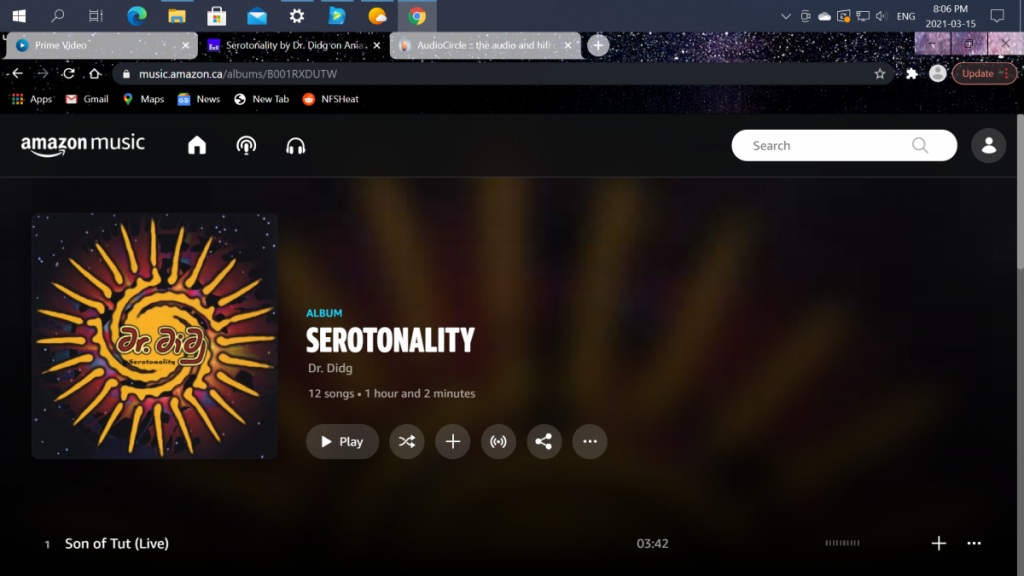Launch Microsoft Edge from taskbar

pos(136,16)
